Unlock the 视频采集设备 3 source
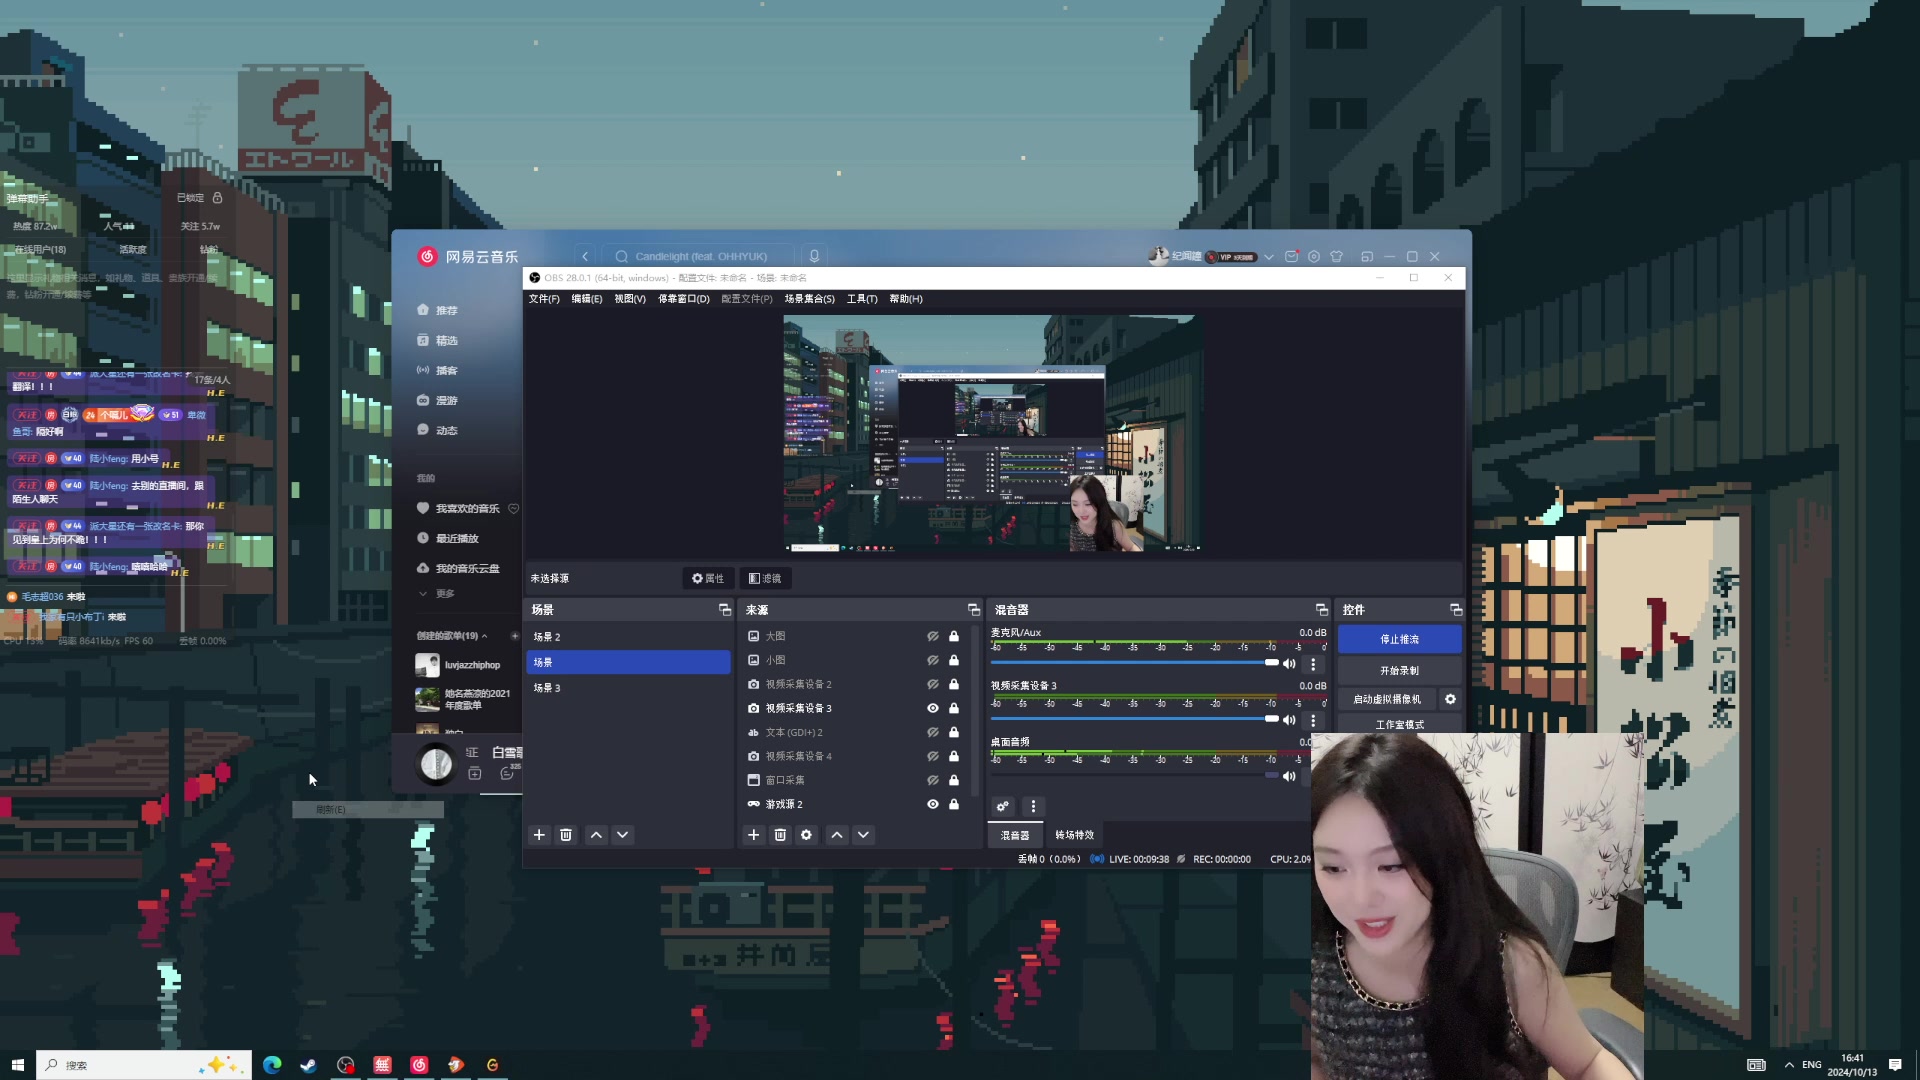This screenshot has width=1920, height=1080. coord(954,708)
